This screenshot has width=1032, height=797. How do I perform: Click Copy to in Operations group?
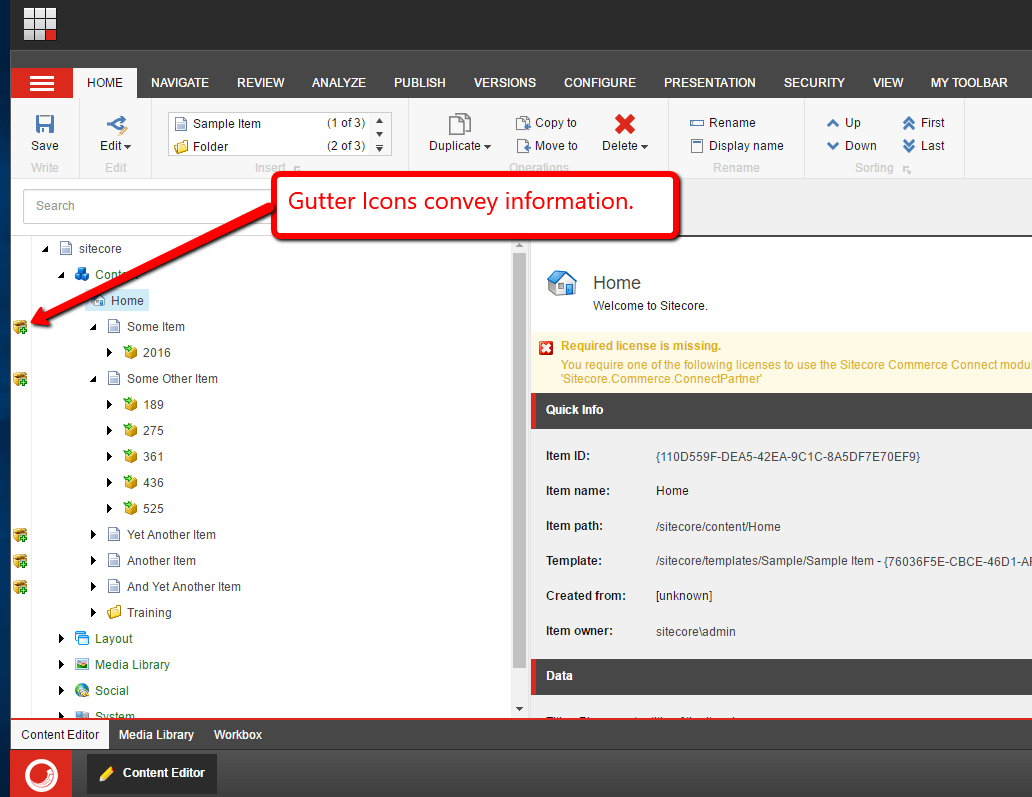click(546, 123)
